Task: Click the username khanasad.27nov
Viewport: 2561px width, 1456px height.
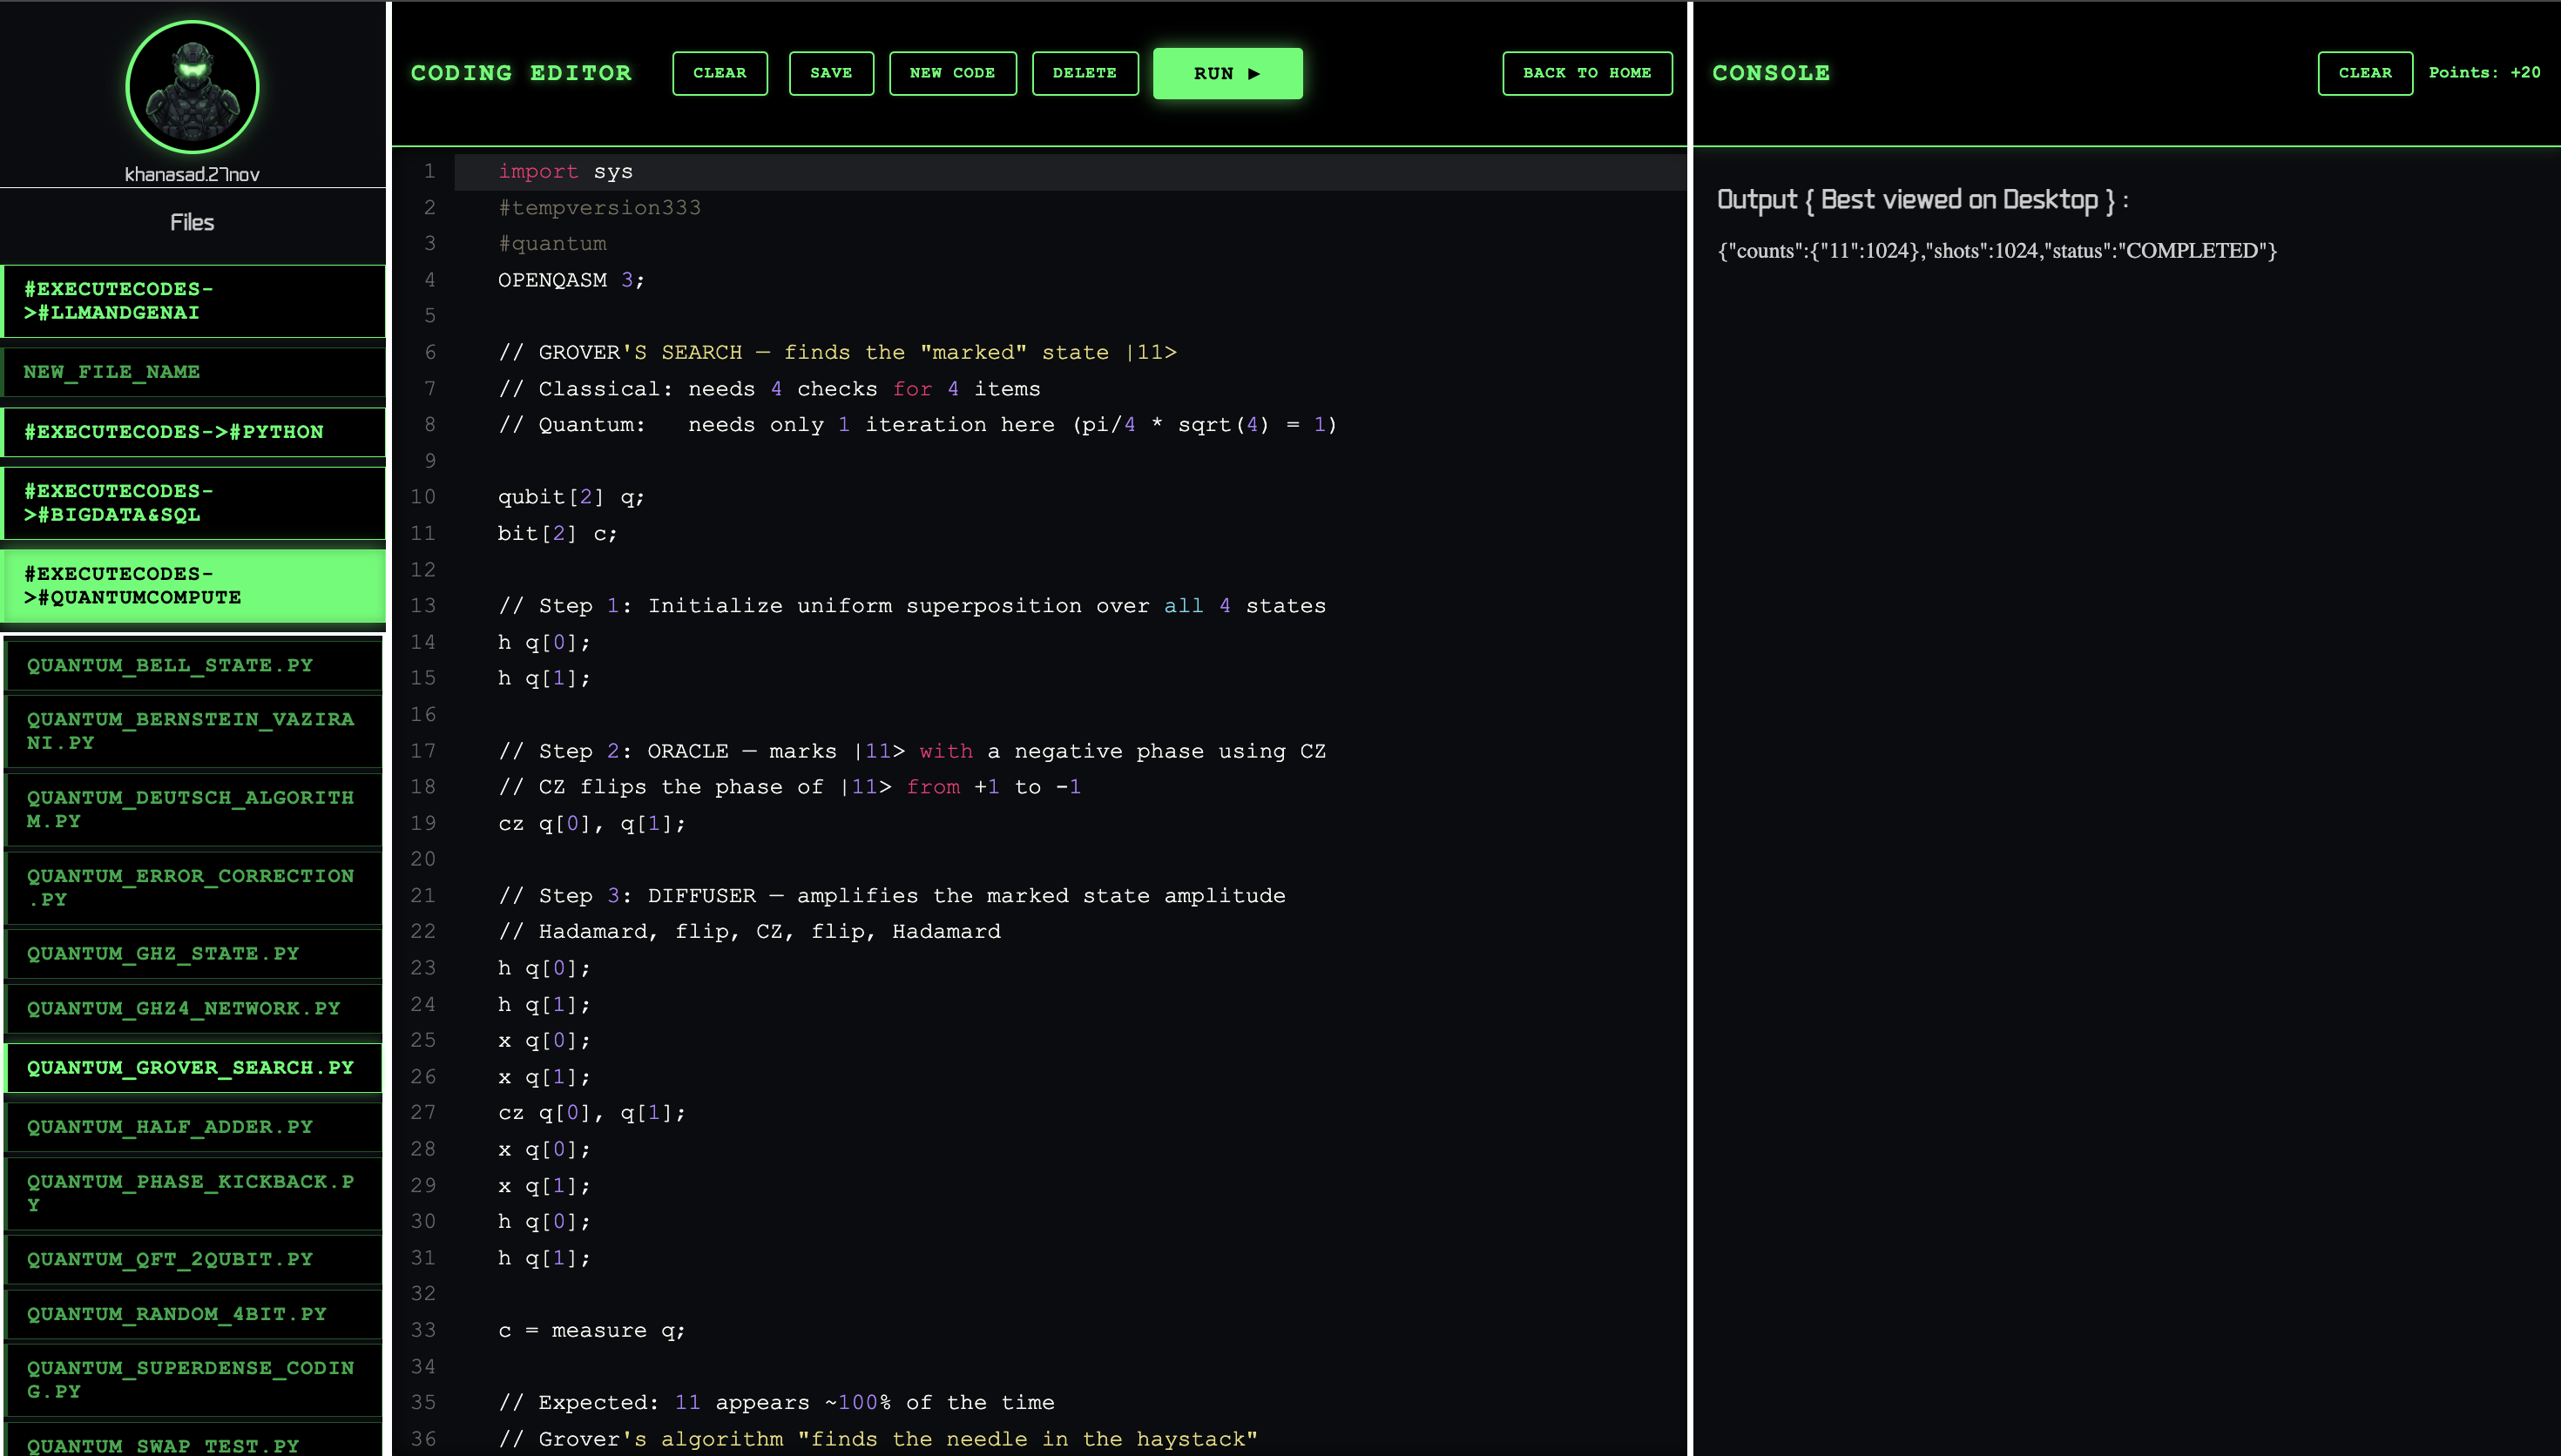Action: (192, 174)
